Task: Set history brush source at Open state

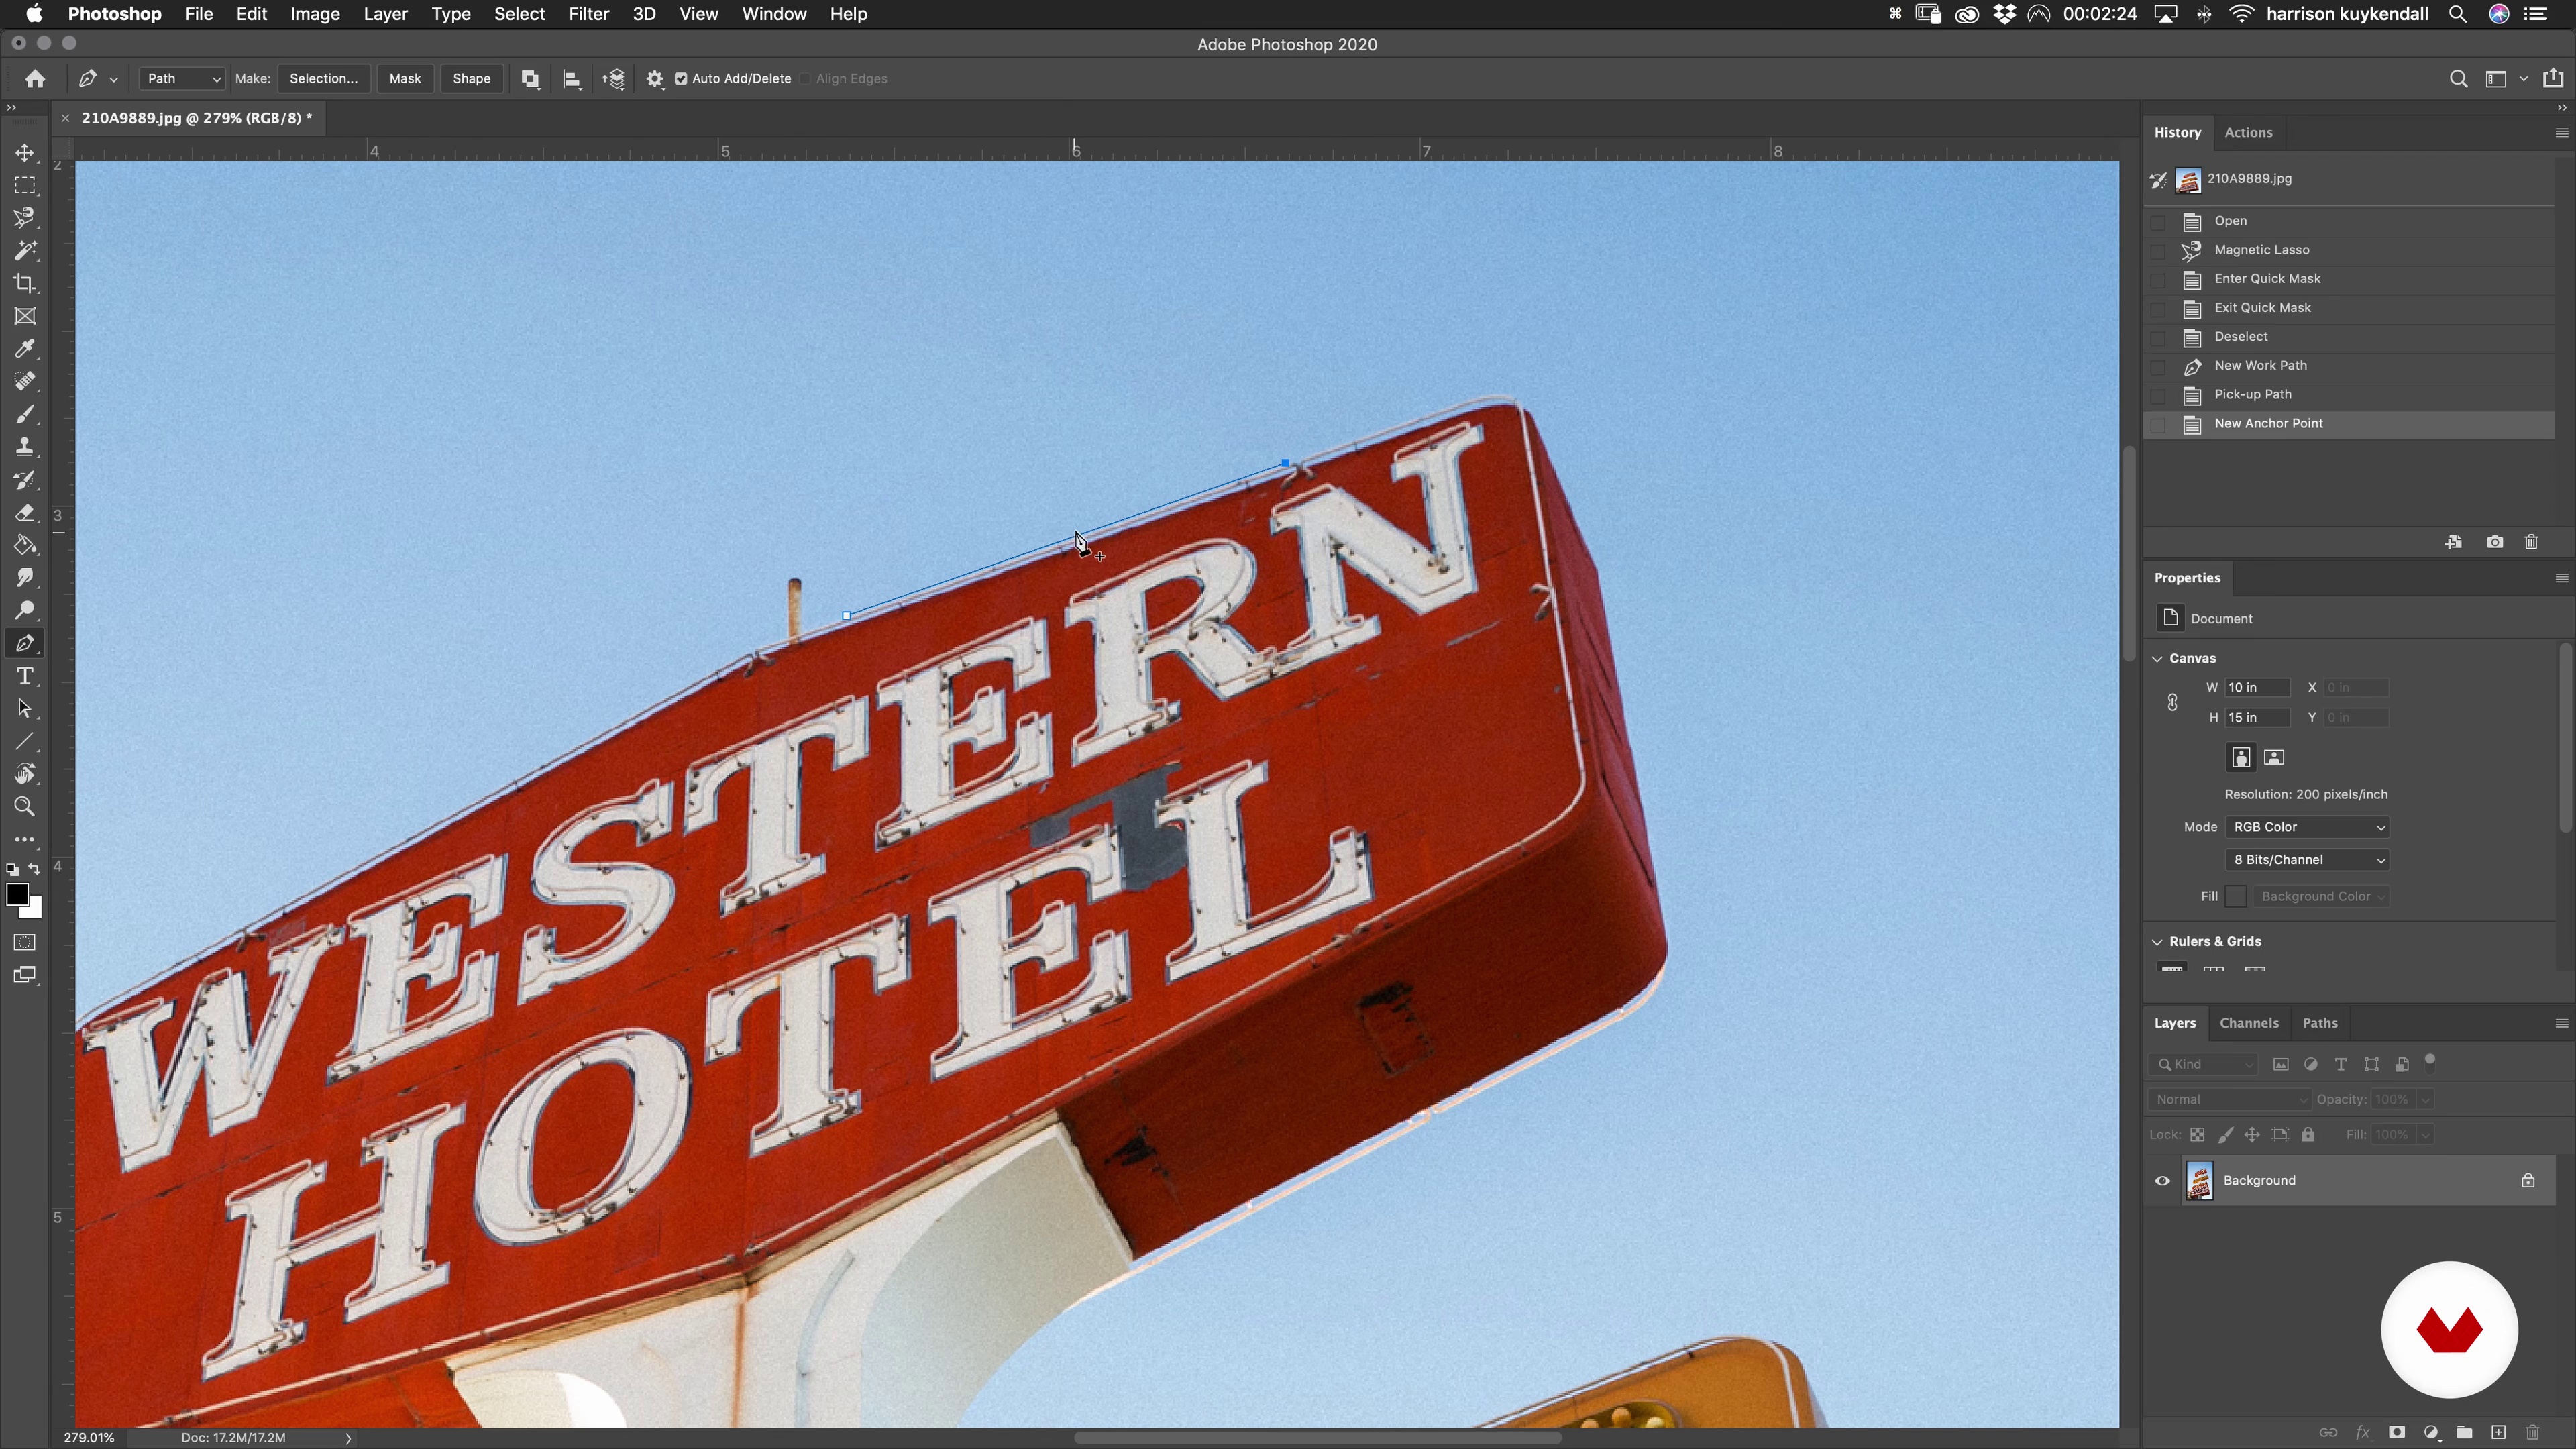Action: point(2158,222)
